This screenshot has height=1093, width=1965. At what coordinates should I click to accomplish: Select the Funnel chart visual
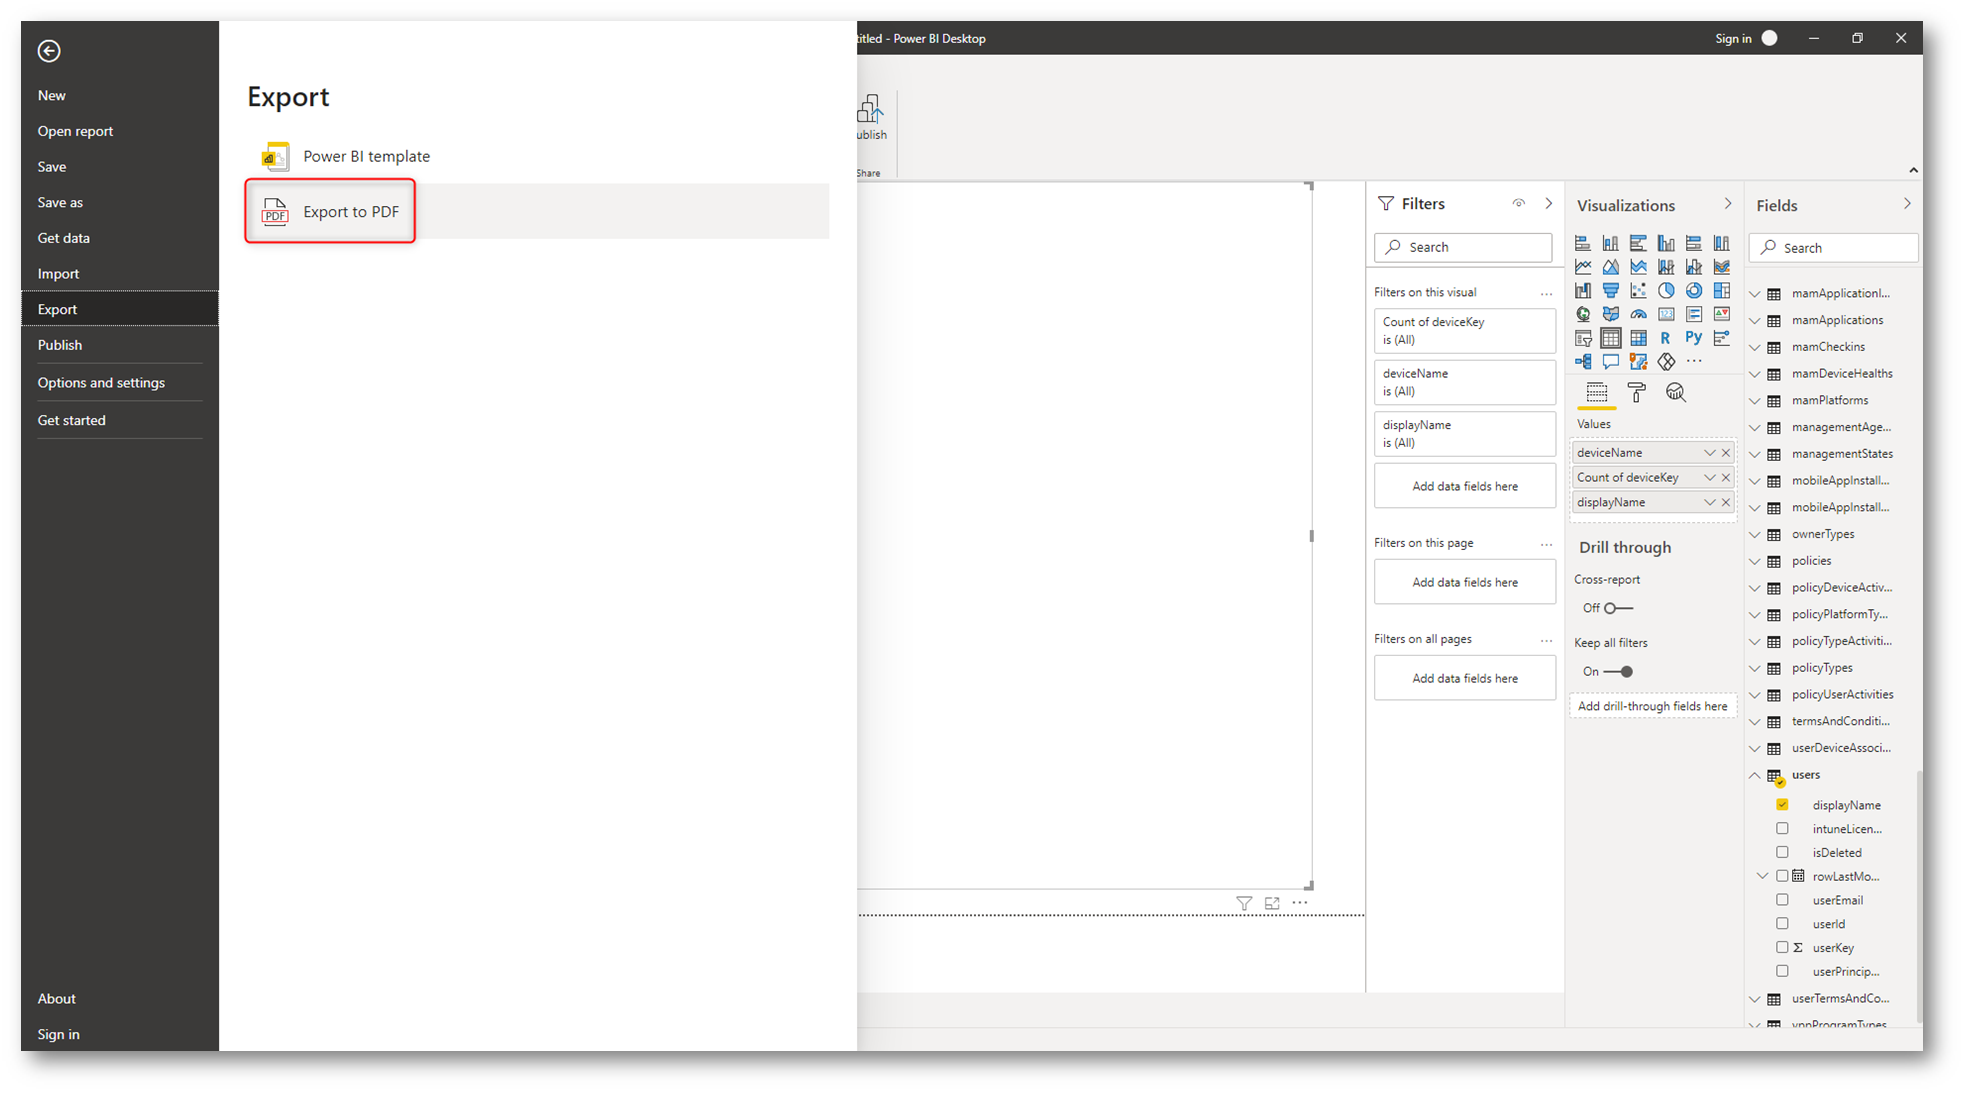pyautogui.click(x=1610, y=291)
